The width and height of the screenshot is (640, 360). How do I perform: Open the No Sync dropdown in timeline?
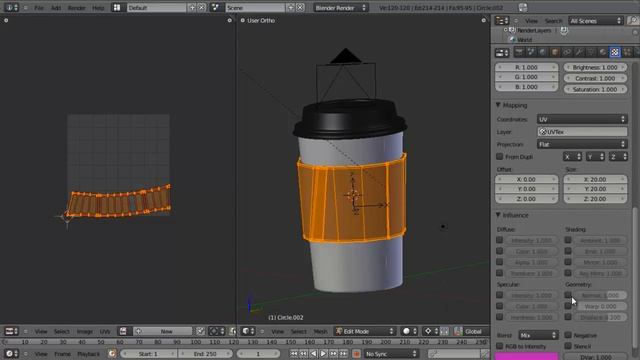(391, 353)
